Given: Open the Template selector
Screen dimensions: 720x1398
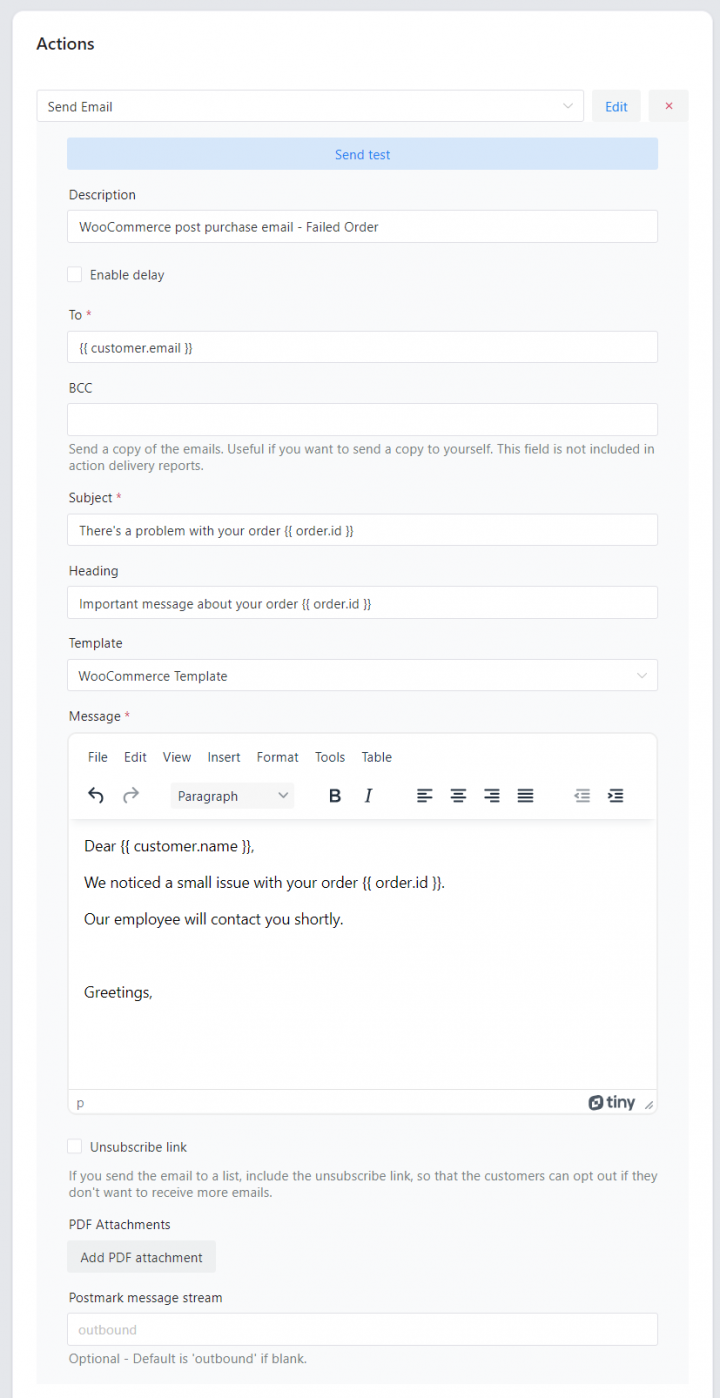Looking at the screenshot, I should pyautogui.click(x=362, y=675).
